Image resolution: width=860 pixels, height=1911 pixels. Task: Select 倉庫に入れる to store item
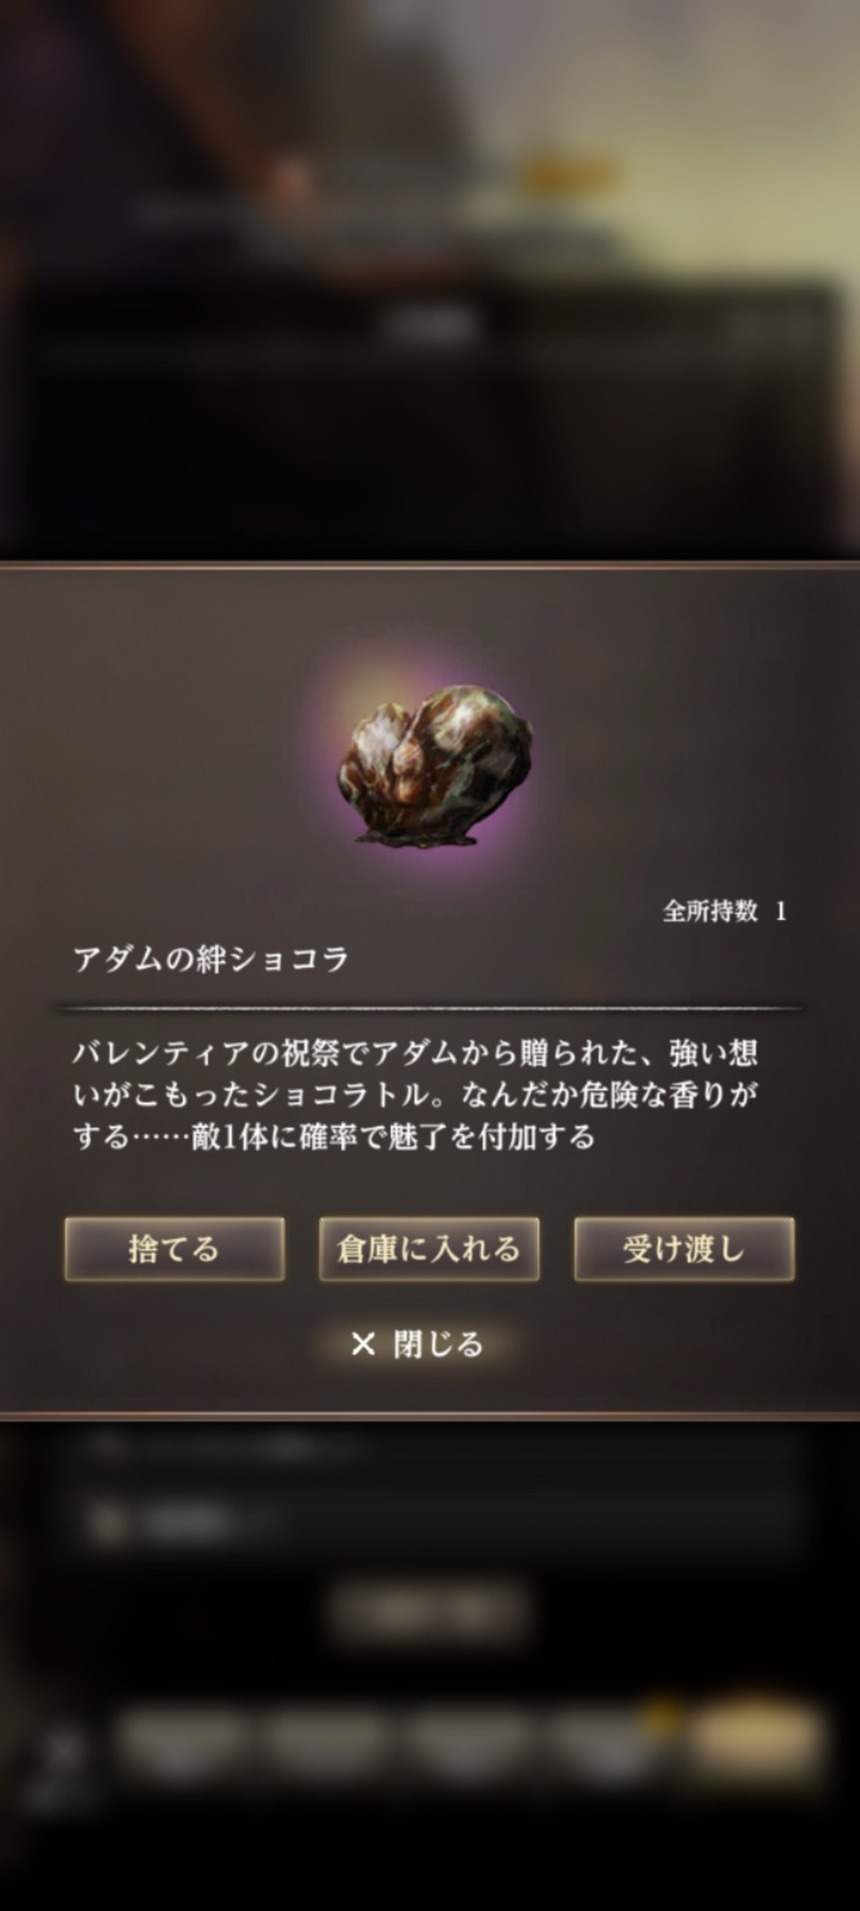pyautogui.click(x=429, y=1249)
